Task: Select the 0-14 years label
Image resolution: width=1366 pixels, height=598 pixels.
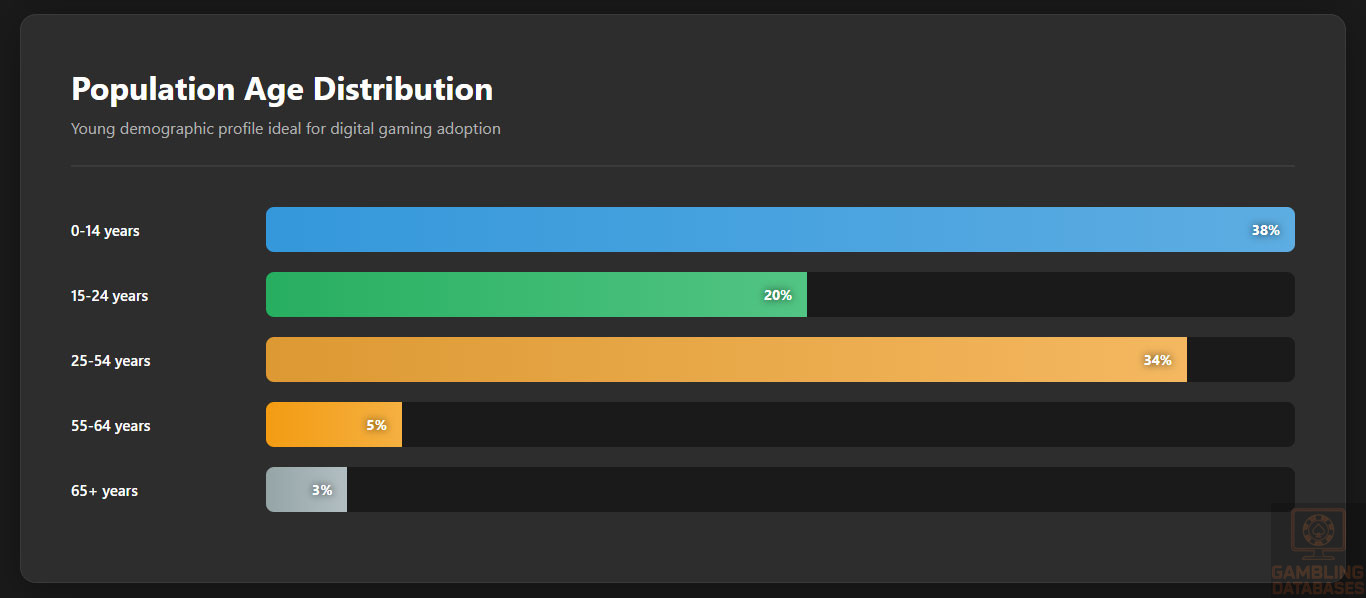Action: click(105, 231)
